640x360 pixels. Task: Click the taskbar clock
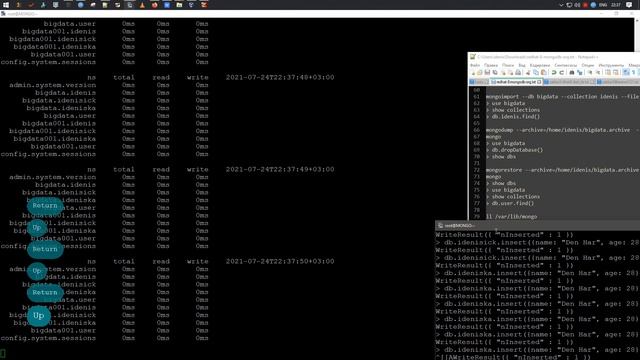point(616,5)
